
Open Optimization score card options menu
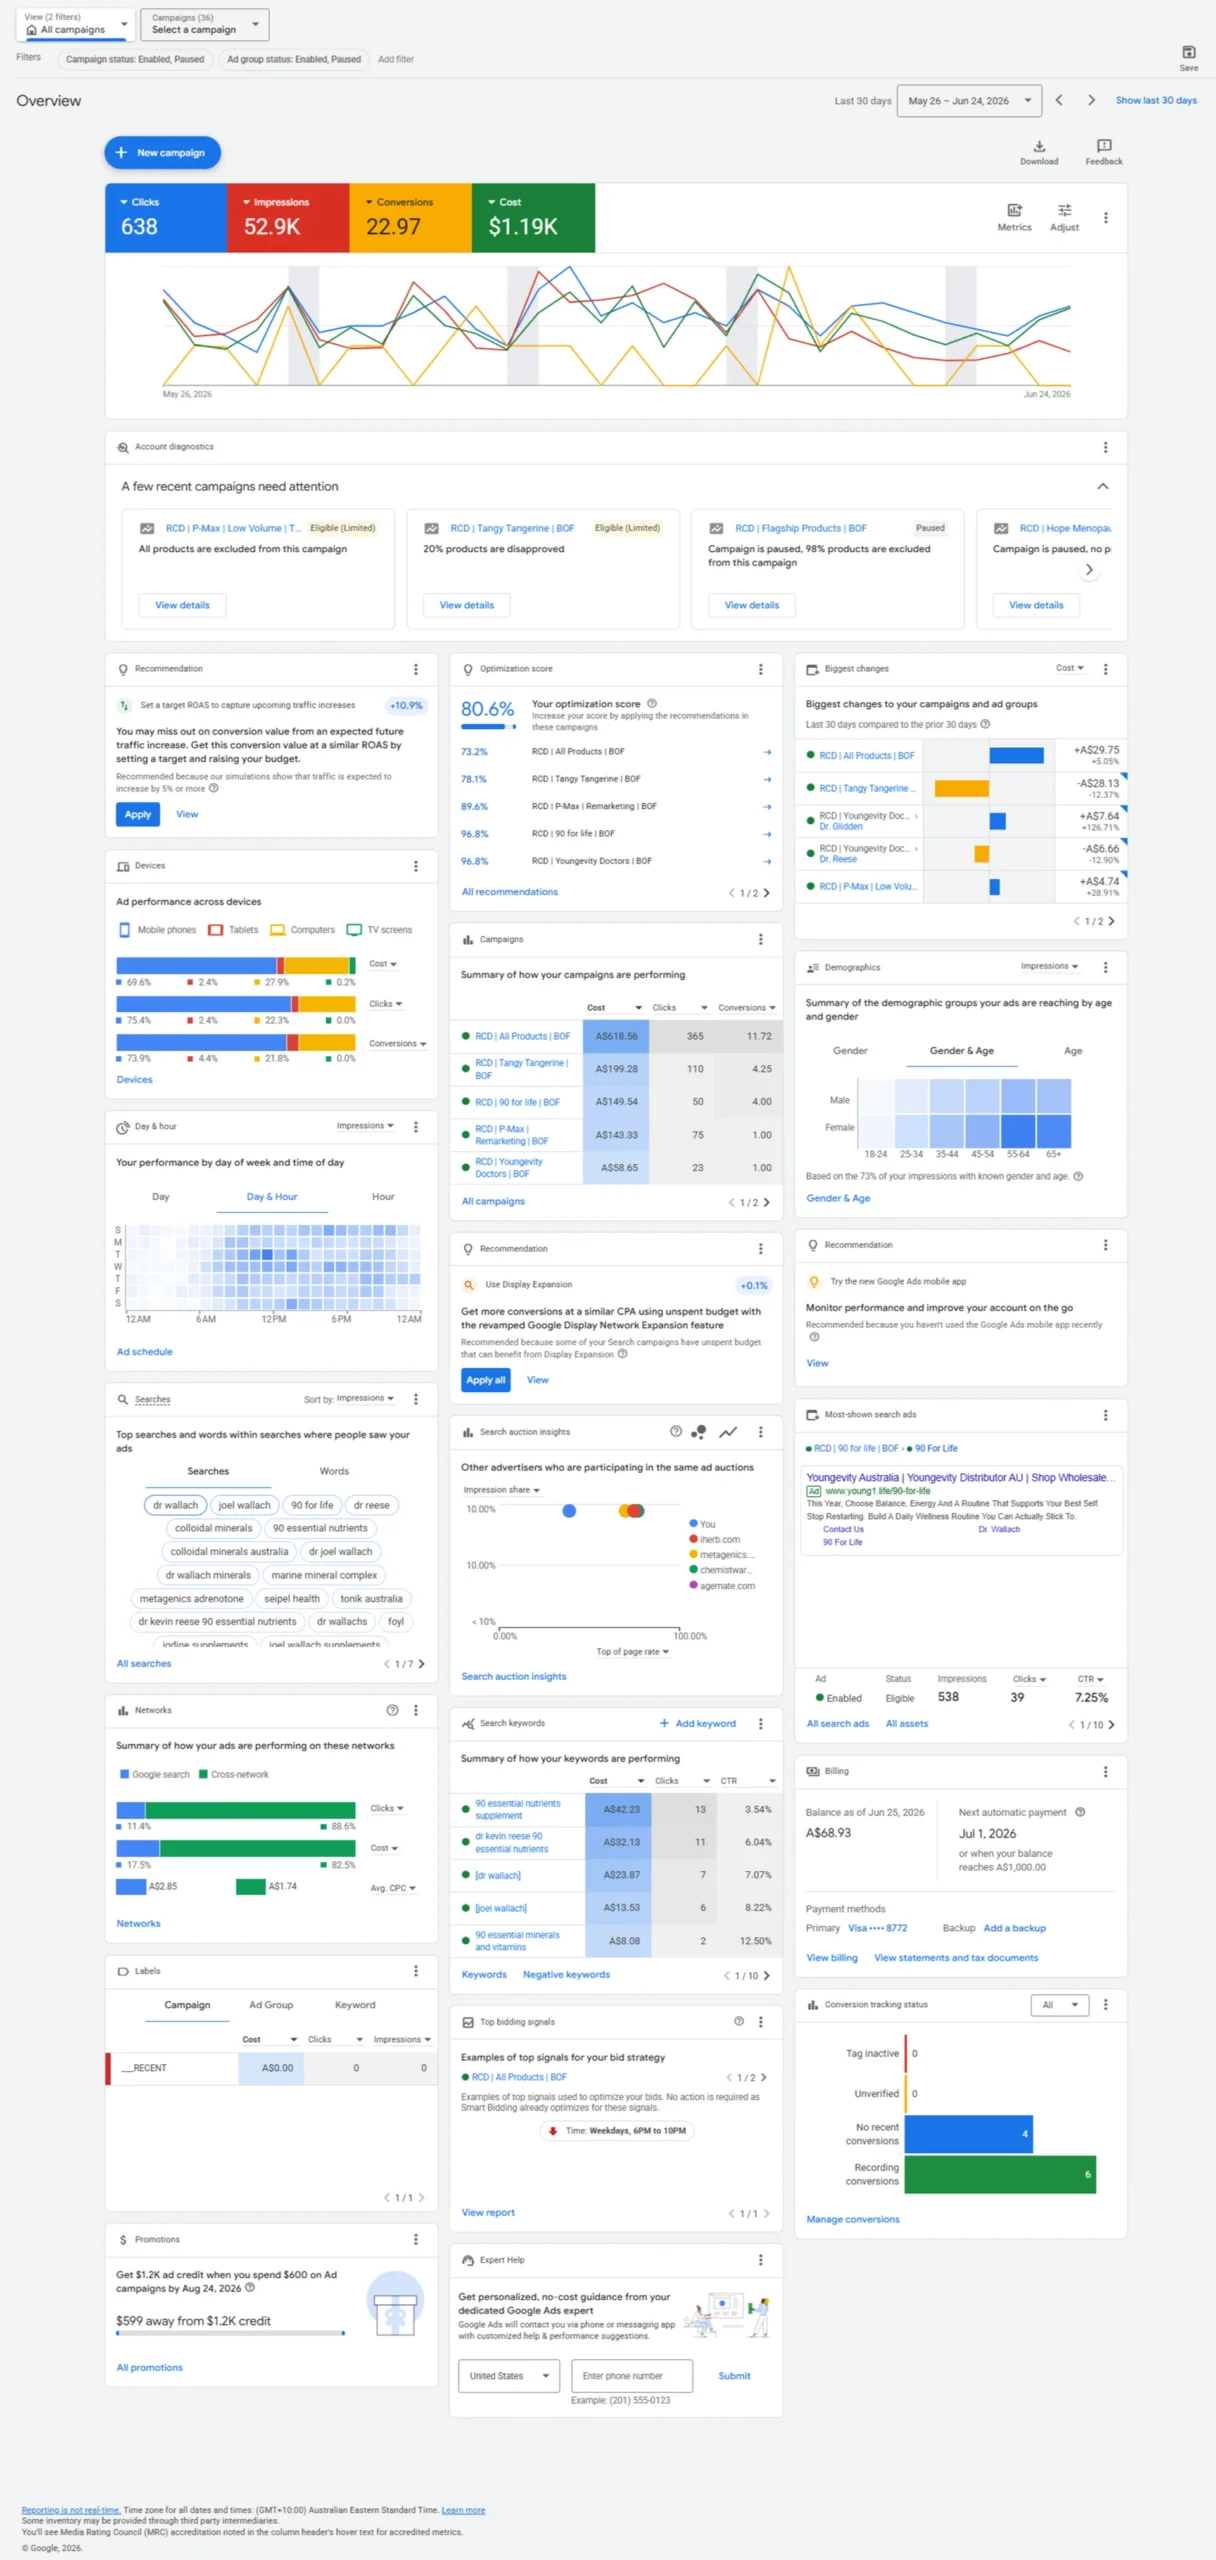coord(760,669)
